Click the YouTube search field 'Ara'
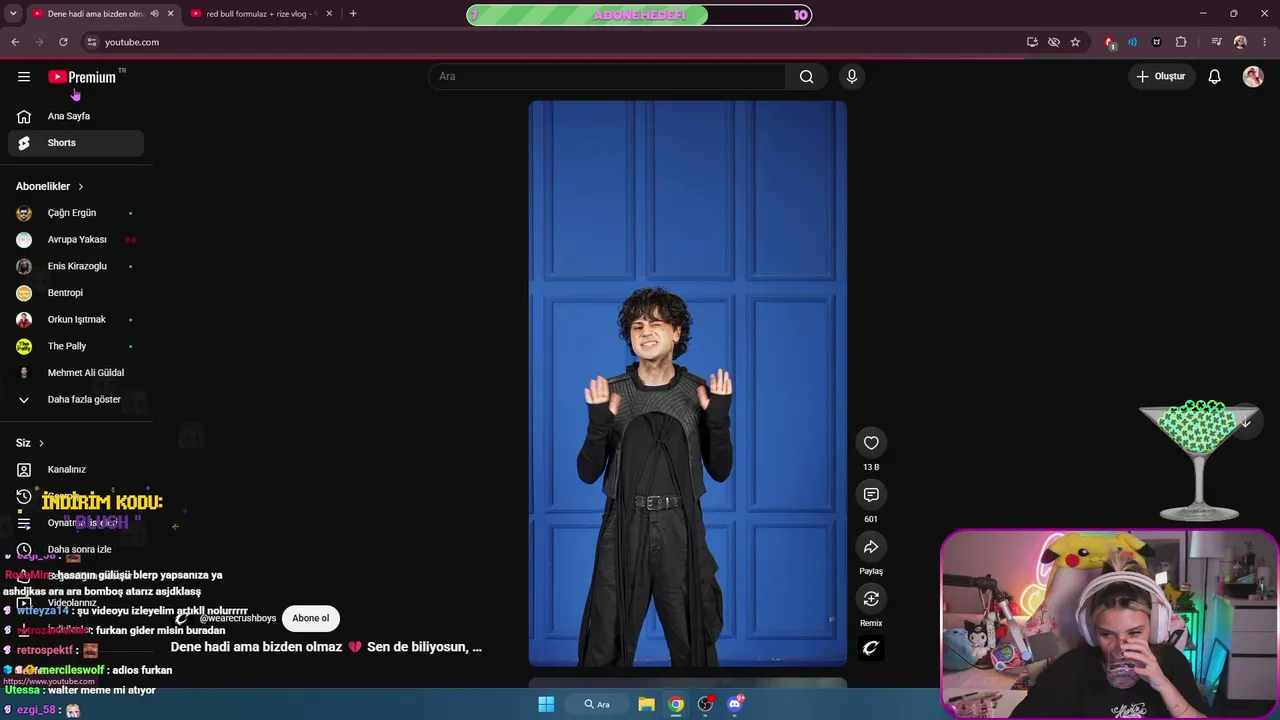The height and width of the screenshot is (720, 1280). click(x=608, y=77)
